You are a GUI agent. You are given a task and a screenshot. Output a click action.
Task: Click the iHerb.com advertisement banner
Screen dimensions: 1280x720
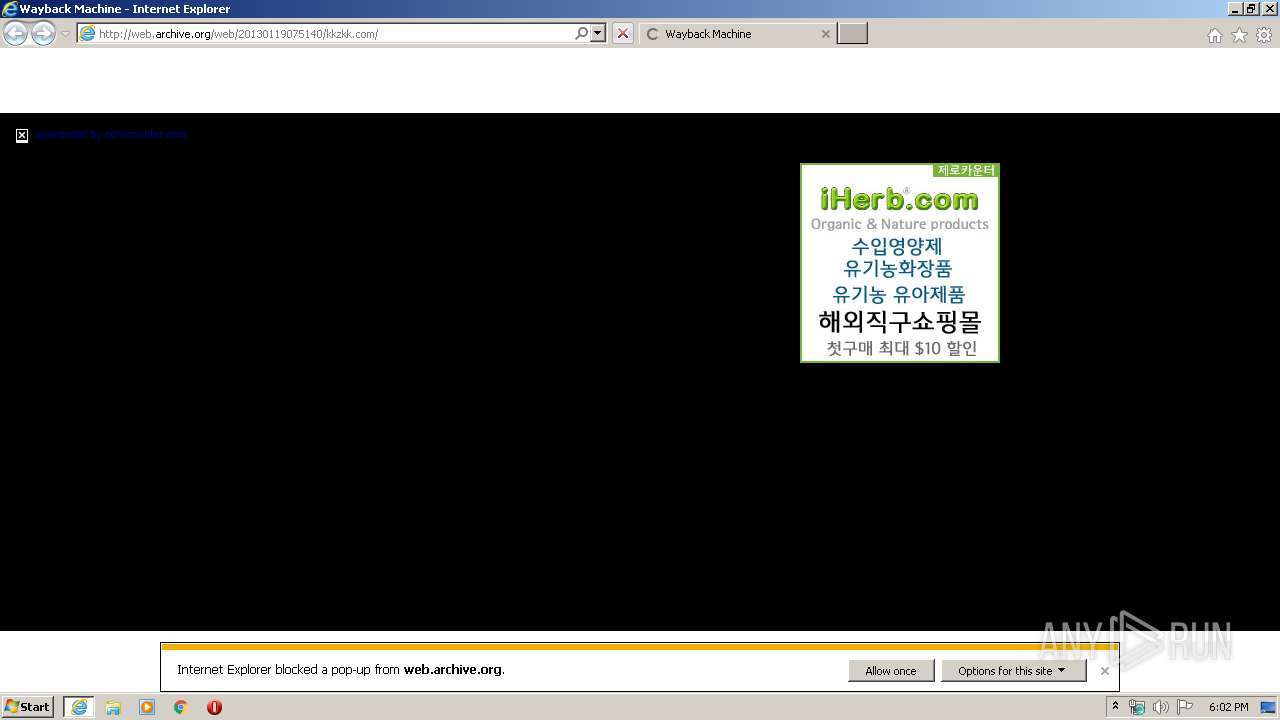coord(900,263)
